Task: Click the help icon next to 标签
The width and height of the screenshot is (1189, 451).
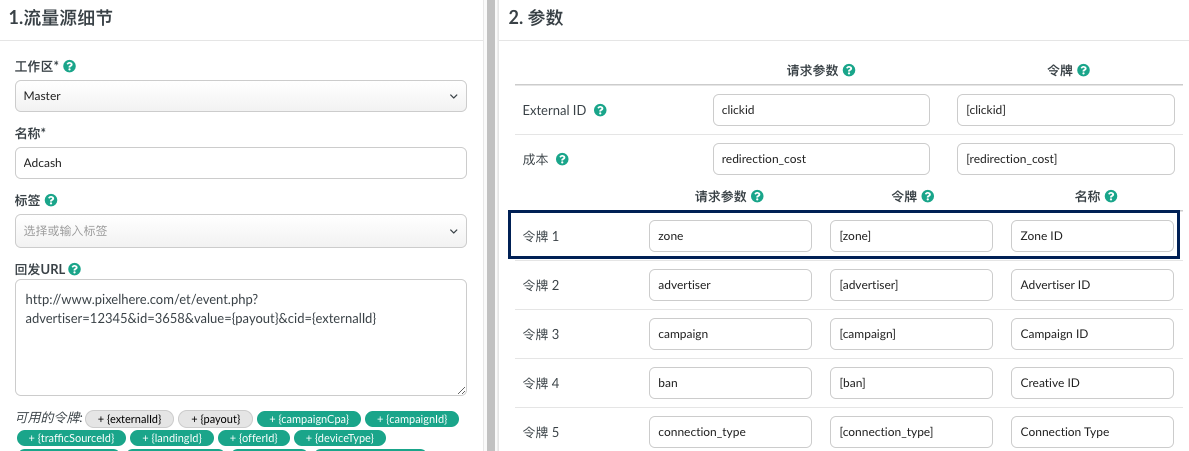Action: point(50,201)
